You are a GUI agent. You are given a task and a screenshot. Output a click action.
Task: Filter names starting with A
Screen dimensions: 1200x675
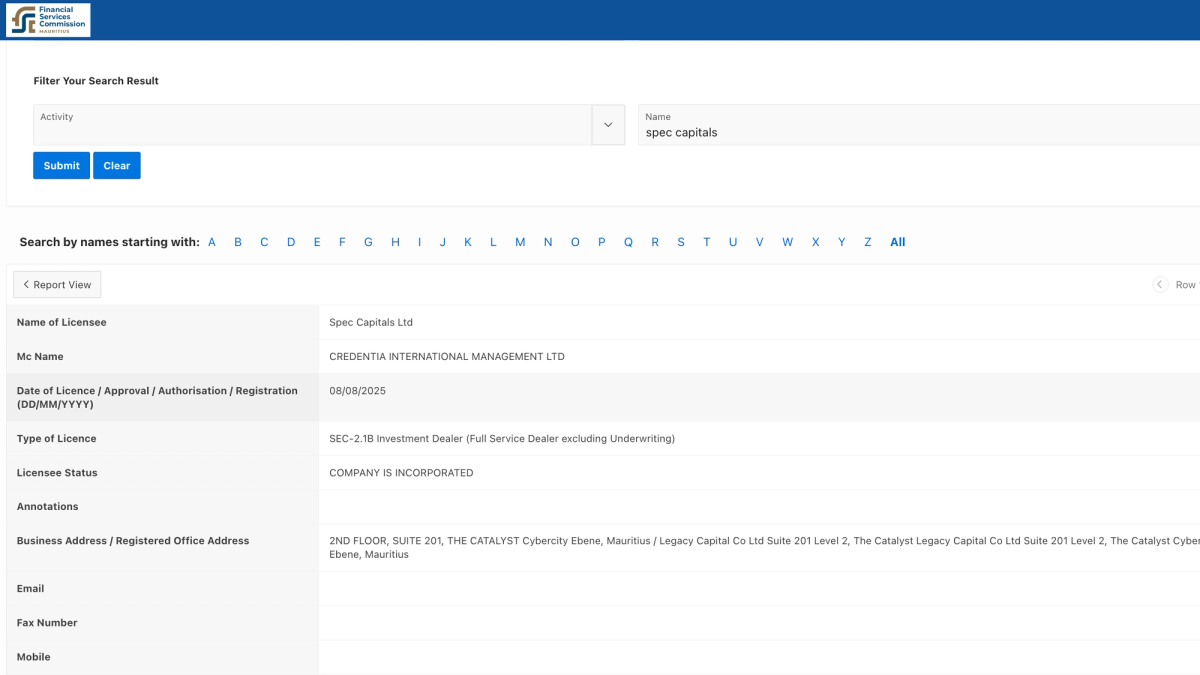tap(212, 242)
